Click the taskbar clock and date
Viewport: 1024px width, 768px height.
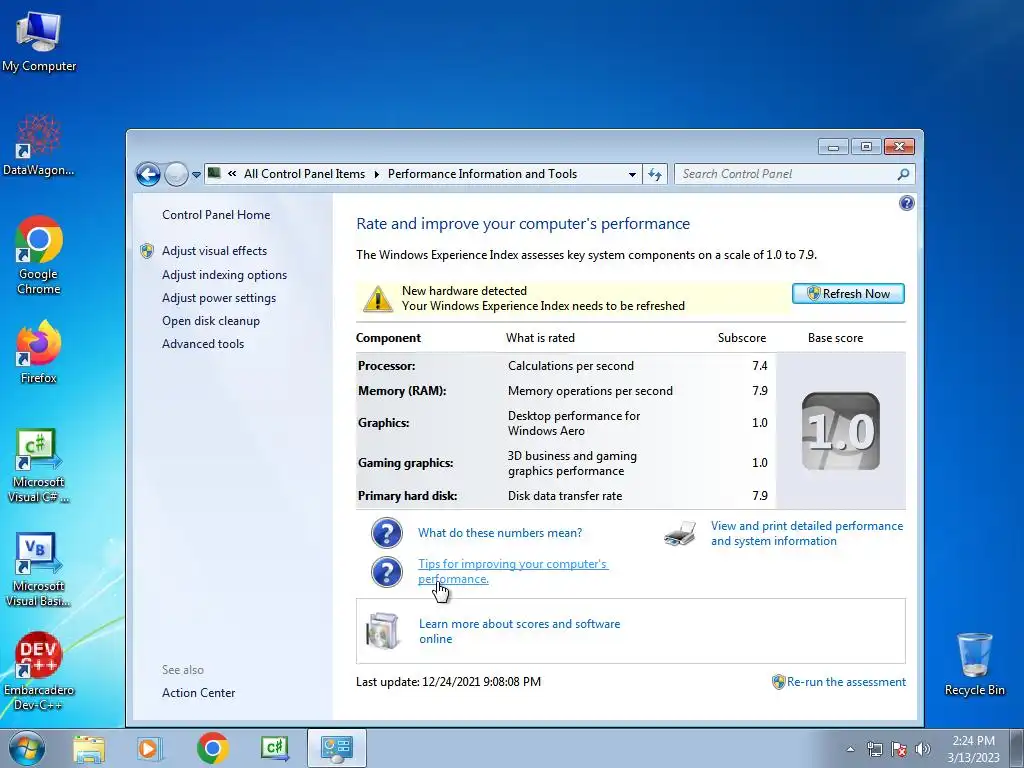click(973, 749)
